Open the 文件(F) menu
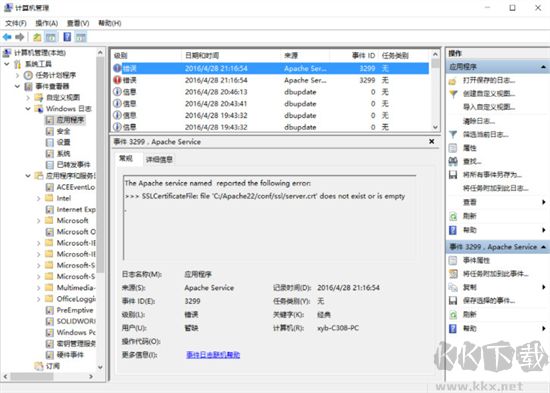The height and width of the screenshot is (393, 550). tap(16, 23)
